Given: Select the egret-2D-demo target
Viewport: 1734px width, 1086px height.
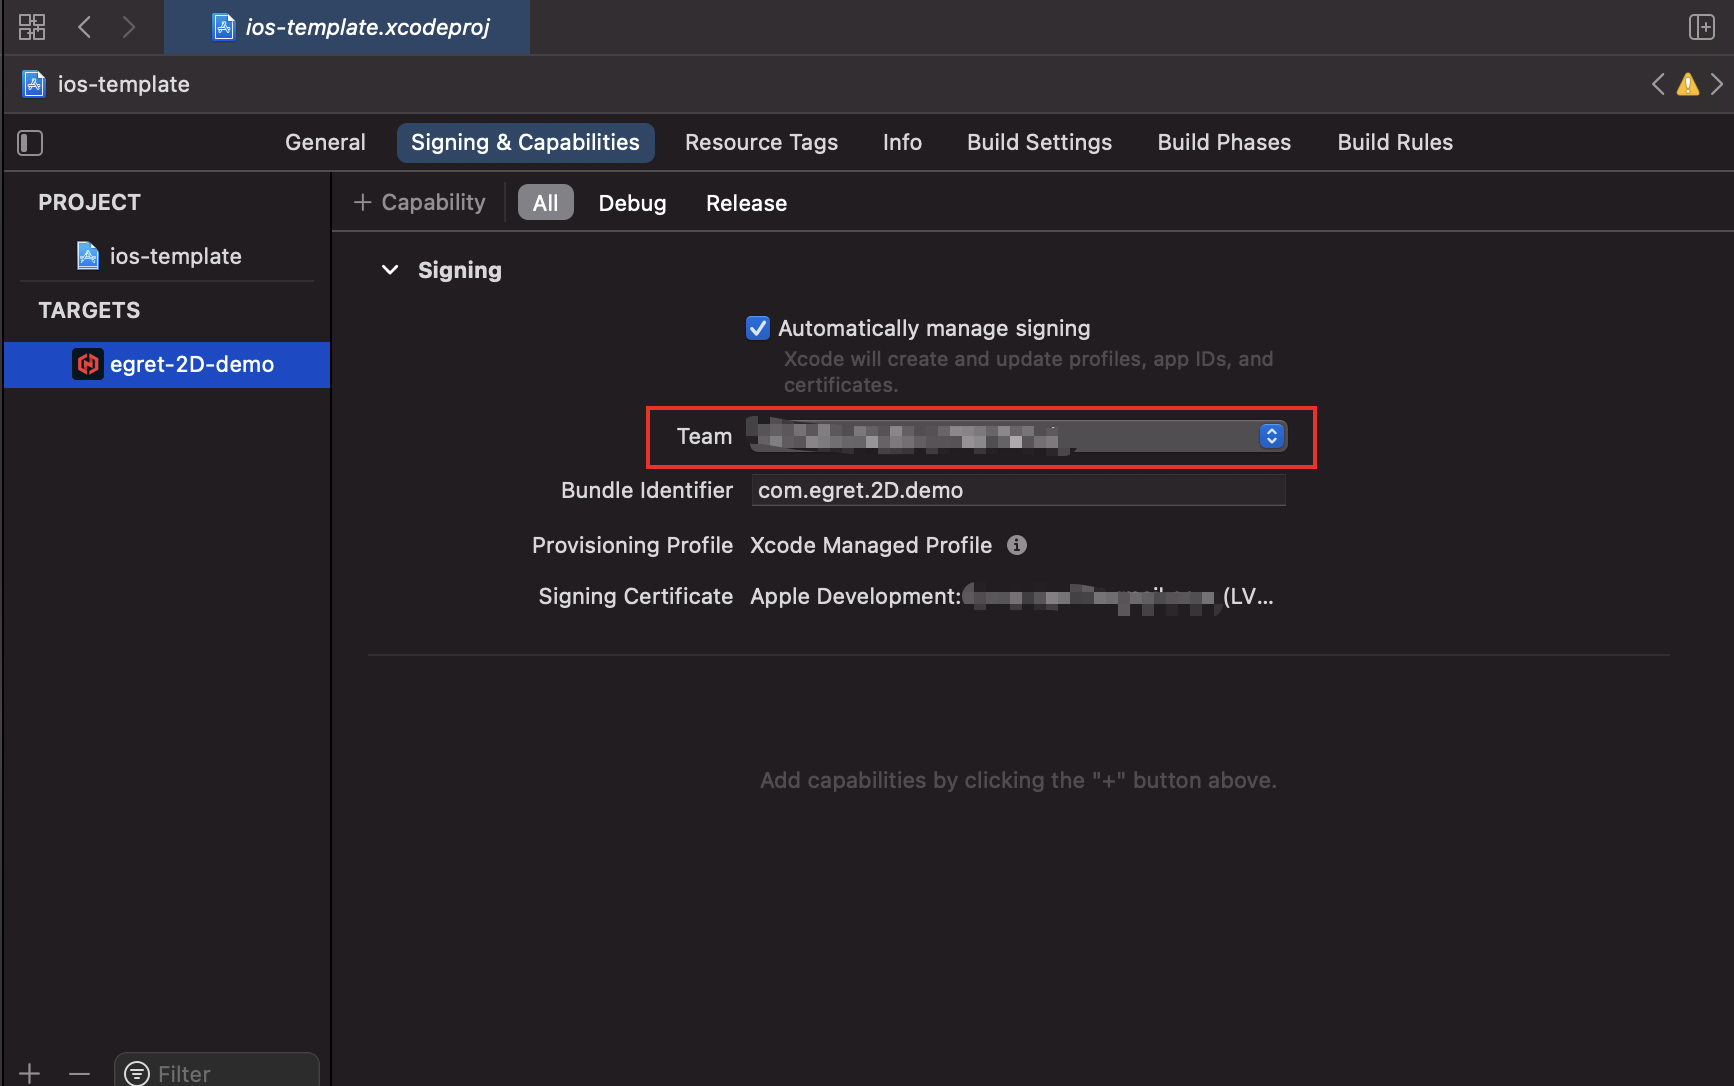Looking at the screenshot, I should click(167, 364).
